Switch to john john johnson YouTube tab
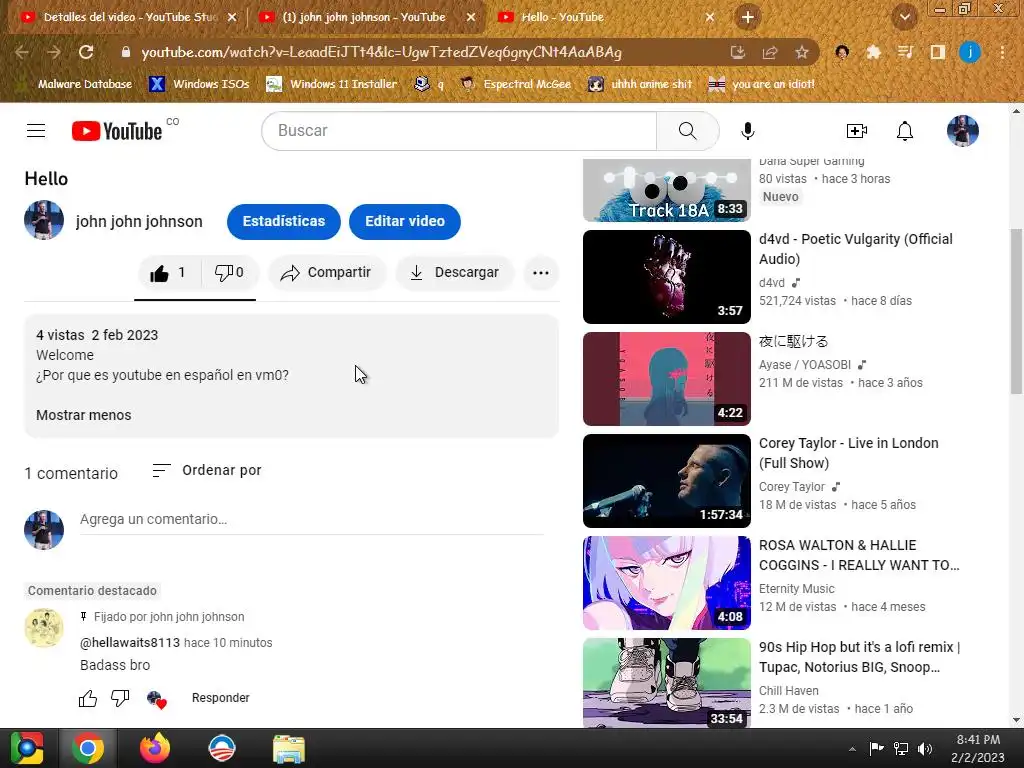 tap(364, 17)
